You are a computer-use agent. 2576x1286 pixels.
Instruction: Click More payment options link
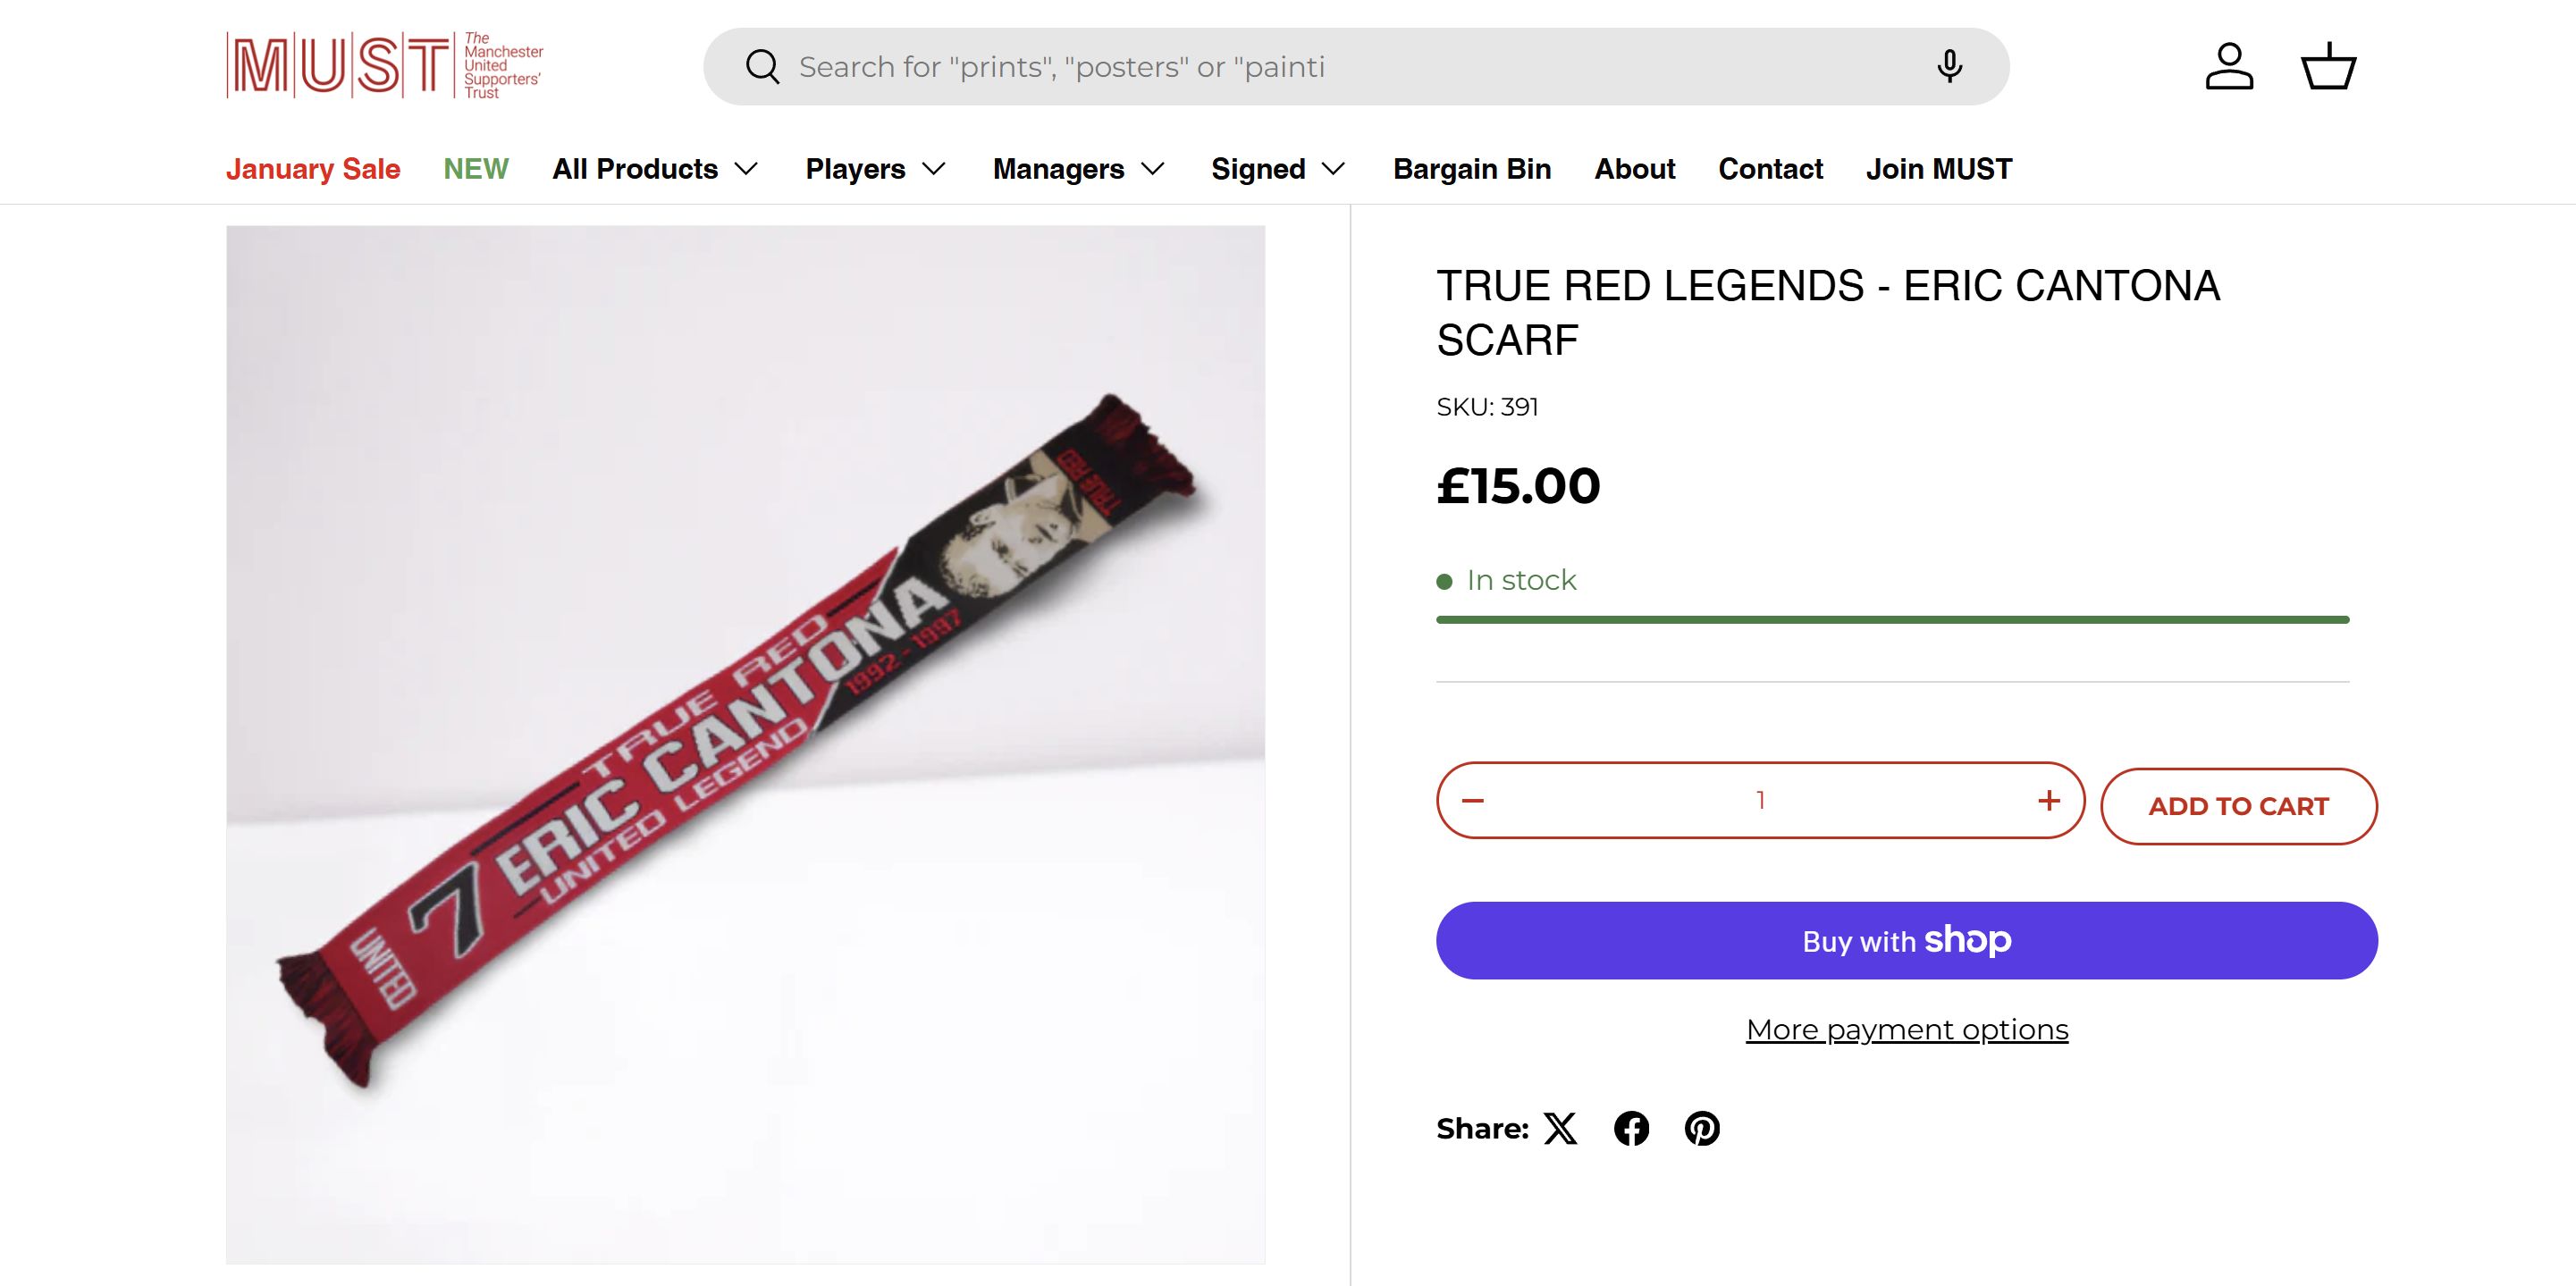pos(1906,1029)
